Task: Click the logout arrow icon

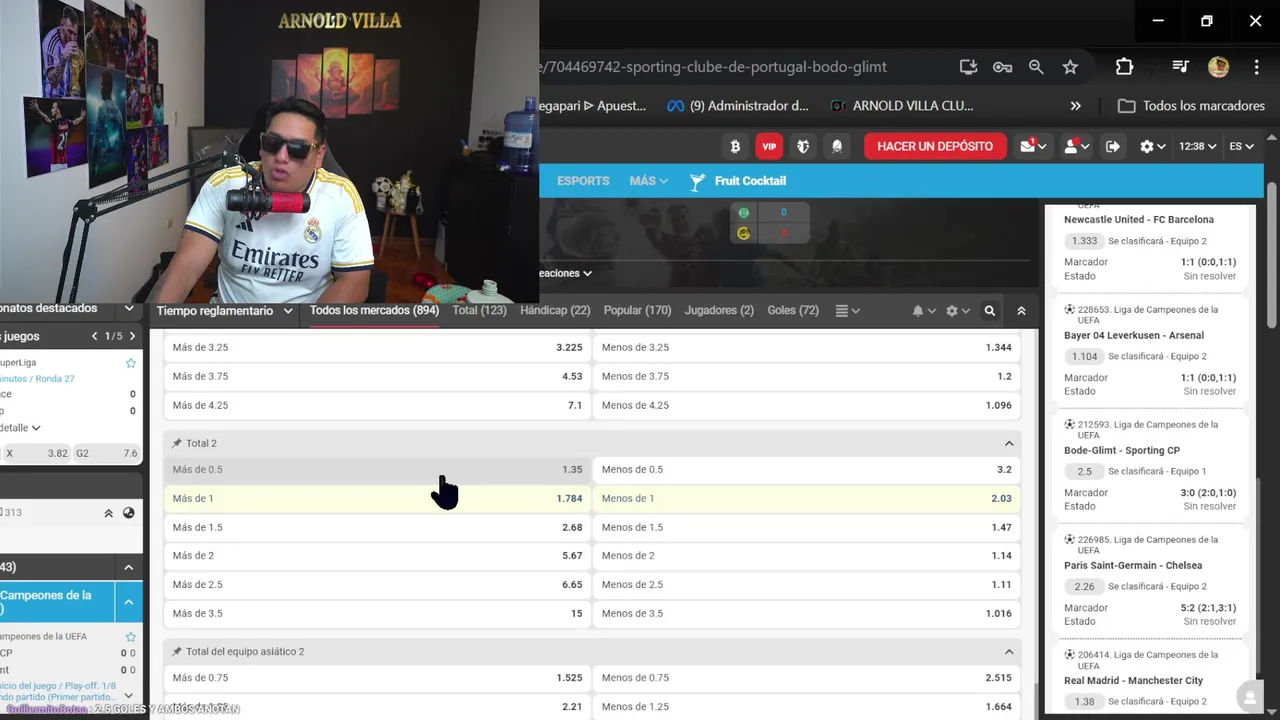Action: [x=1113, y=146]
